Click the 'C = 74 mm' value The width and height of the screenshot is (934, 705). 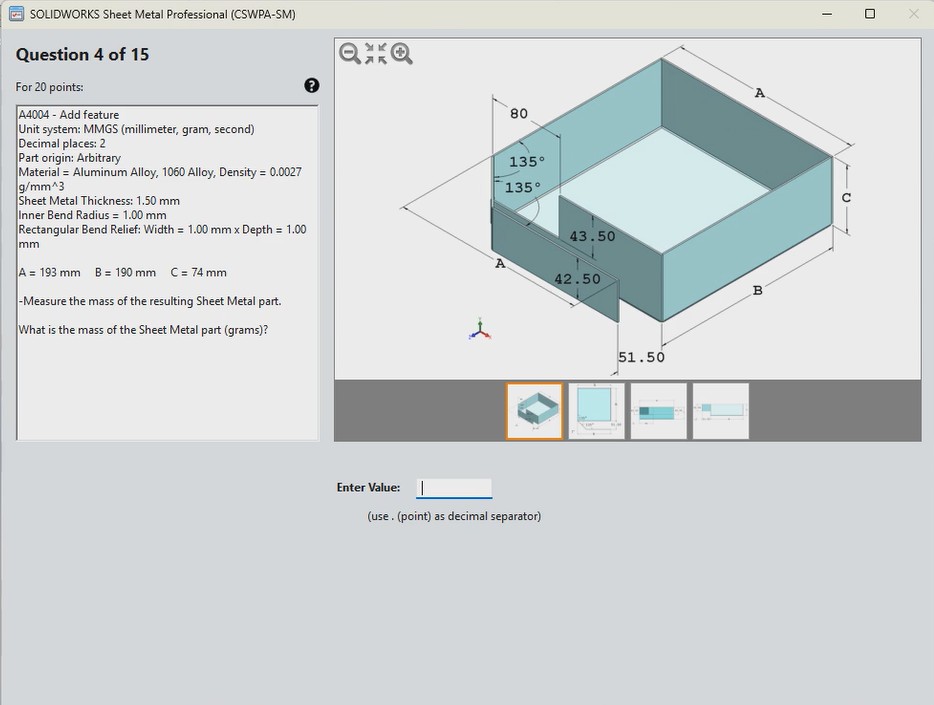point(198,273)
